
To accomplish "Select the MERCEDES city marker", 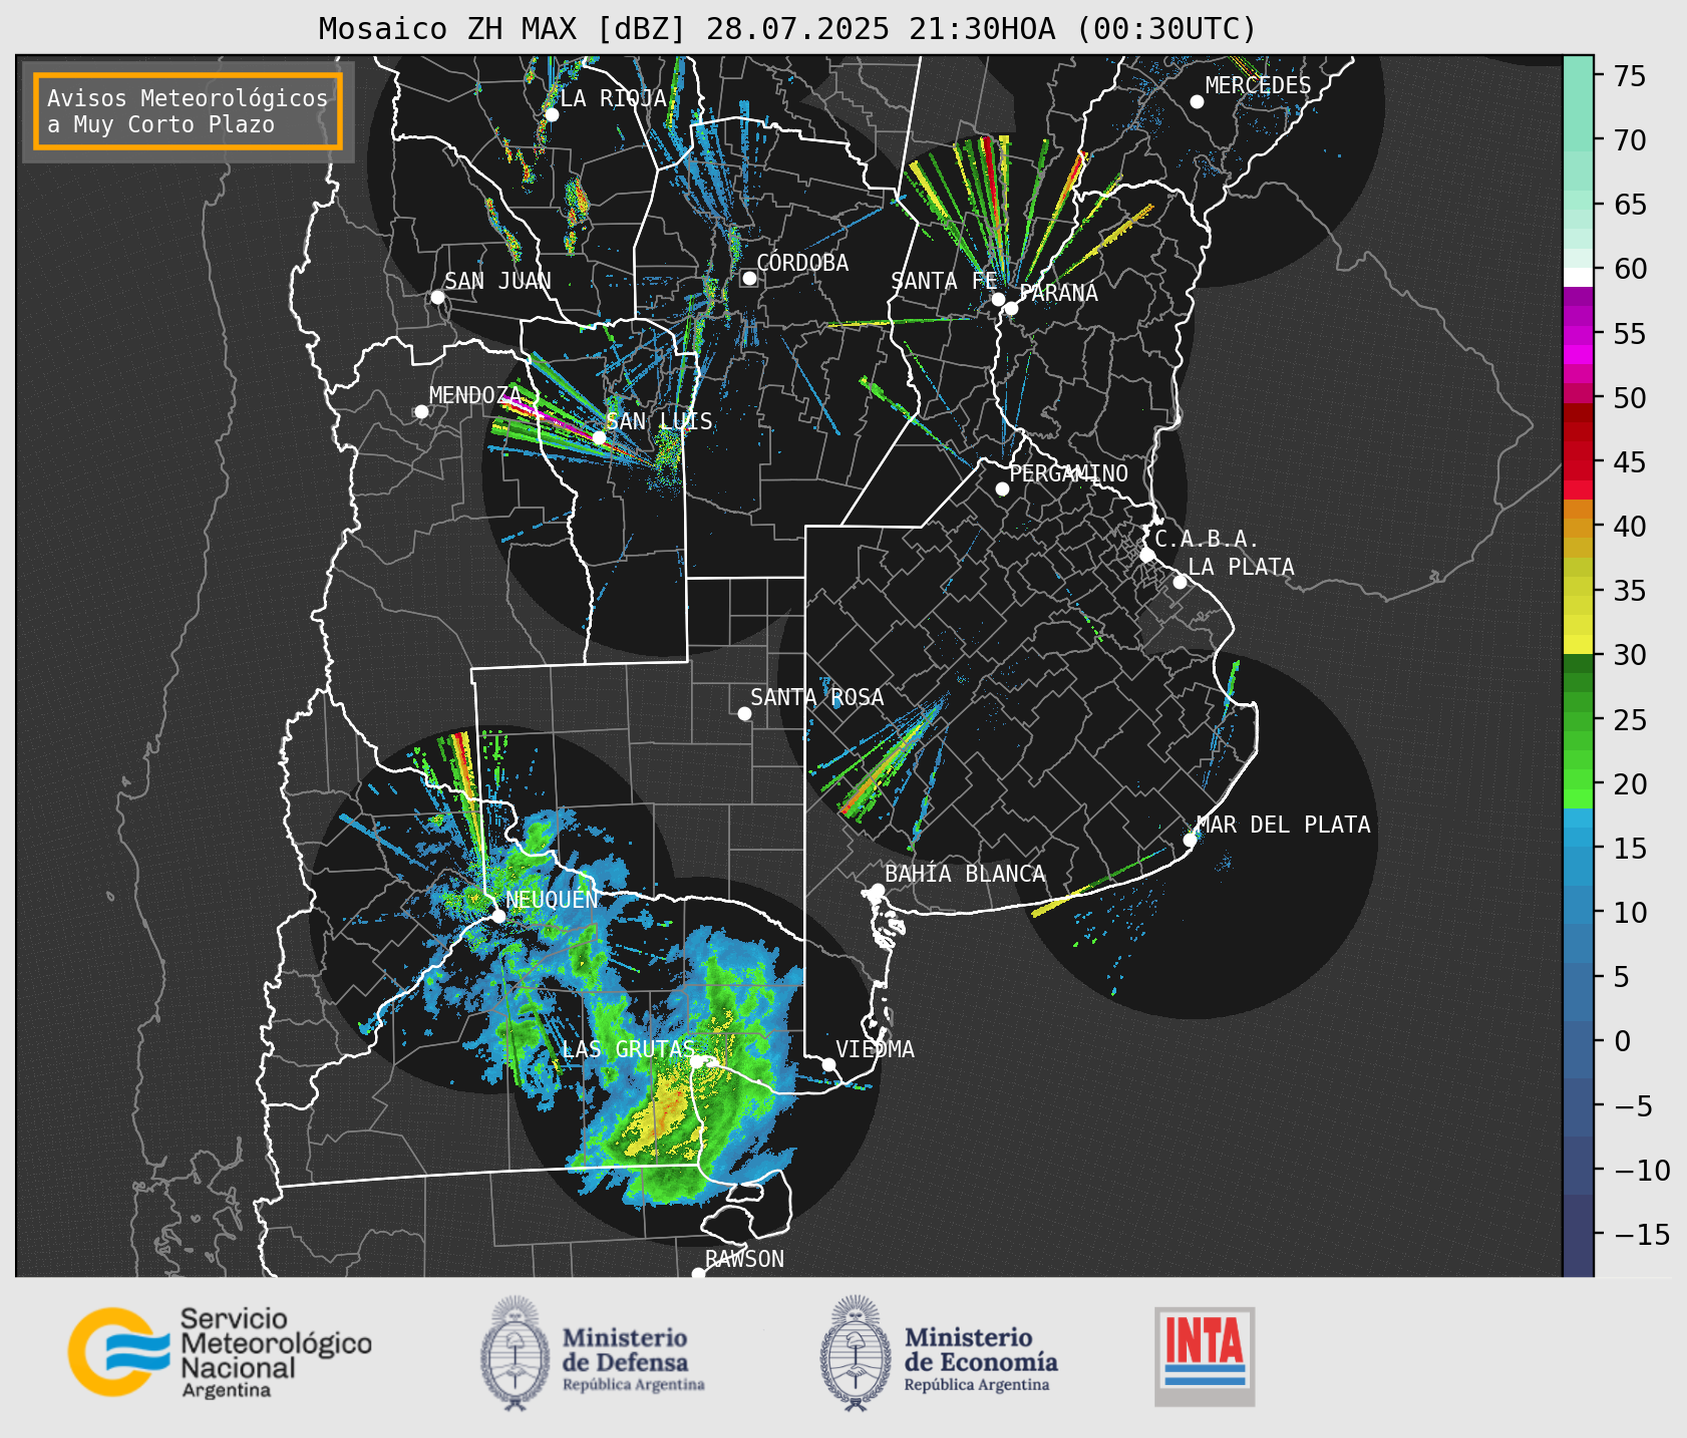I will [x=1197, y=102].
